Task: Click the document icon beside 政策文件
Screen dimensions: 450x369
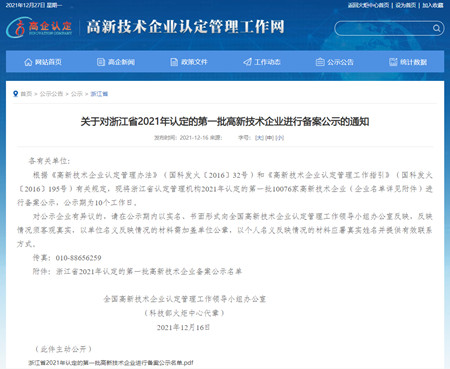Action: [174, 62]
